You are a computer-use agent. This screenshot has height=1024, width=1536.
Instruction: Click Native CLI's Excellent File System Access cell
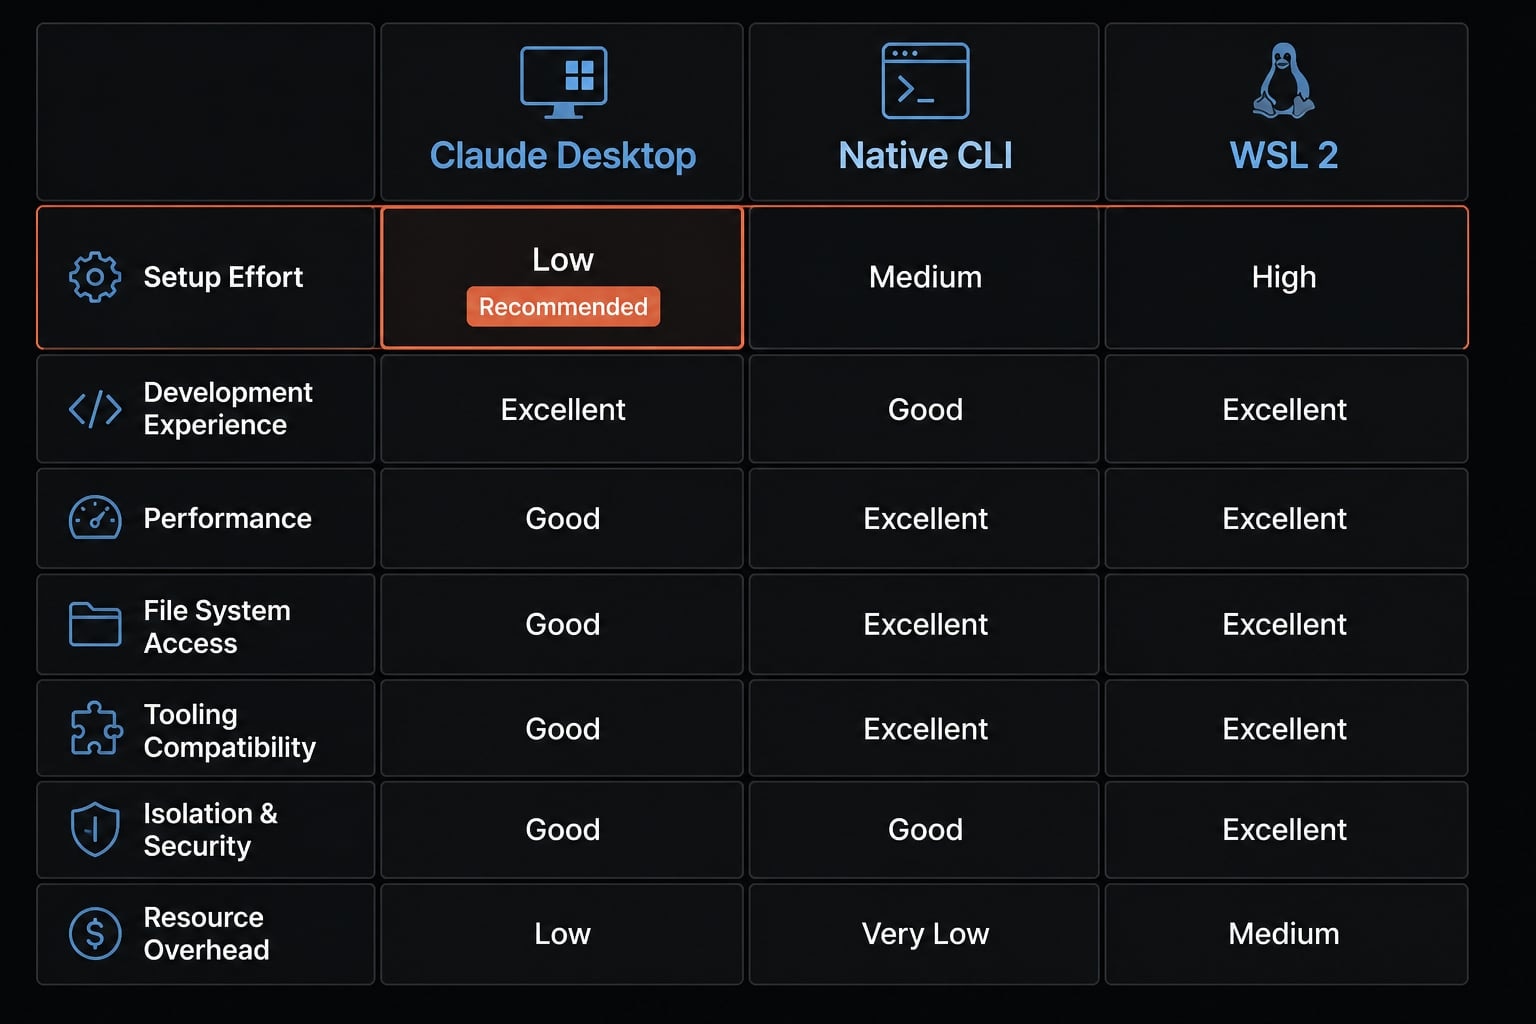(x=925, y=624)
